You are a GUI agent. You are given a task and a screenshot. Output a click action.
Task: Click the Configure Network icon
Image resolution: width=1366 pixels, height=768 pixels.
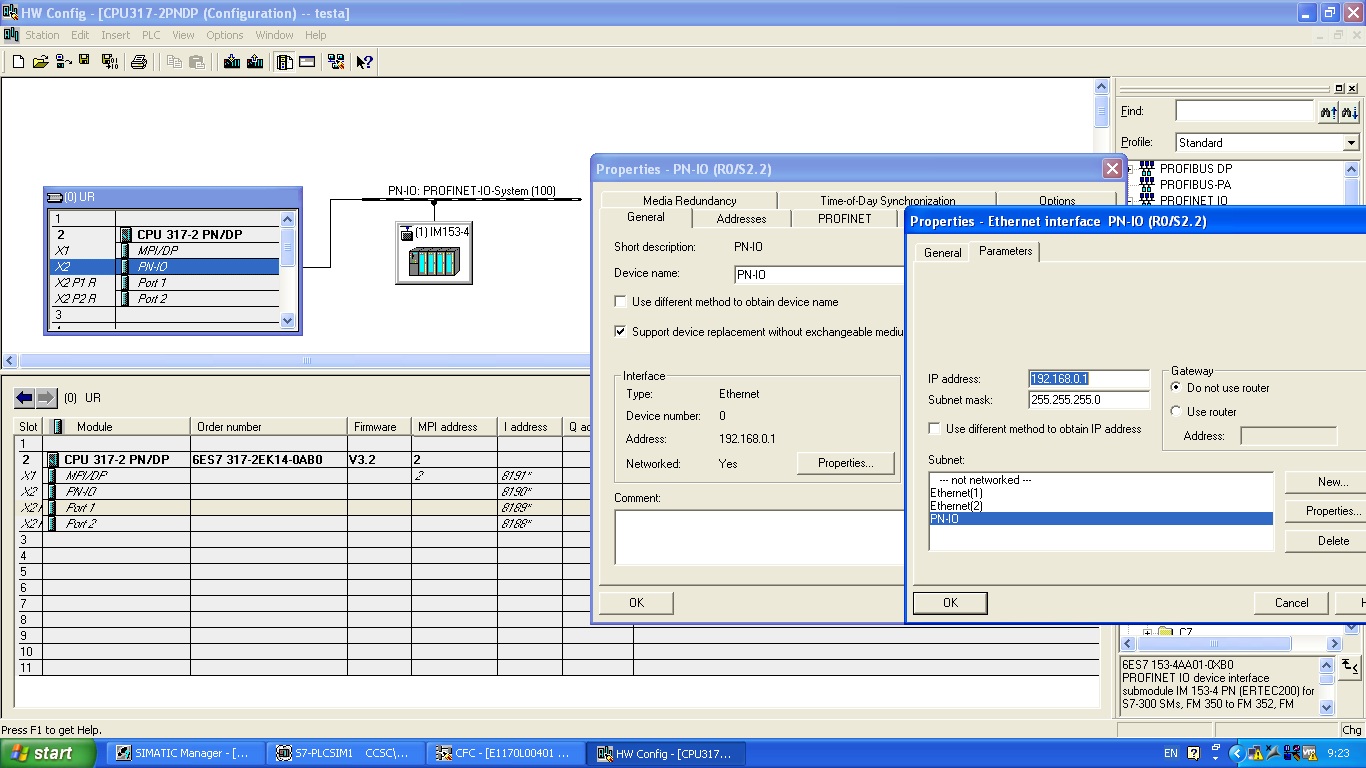pos(335,62)
